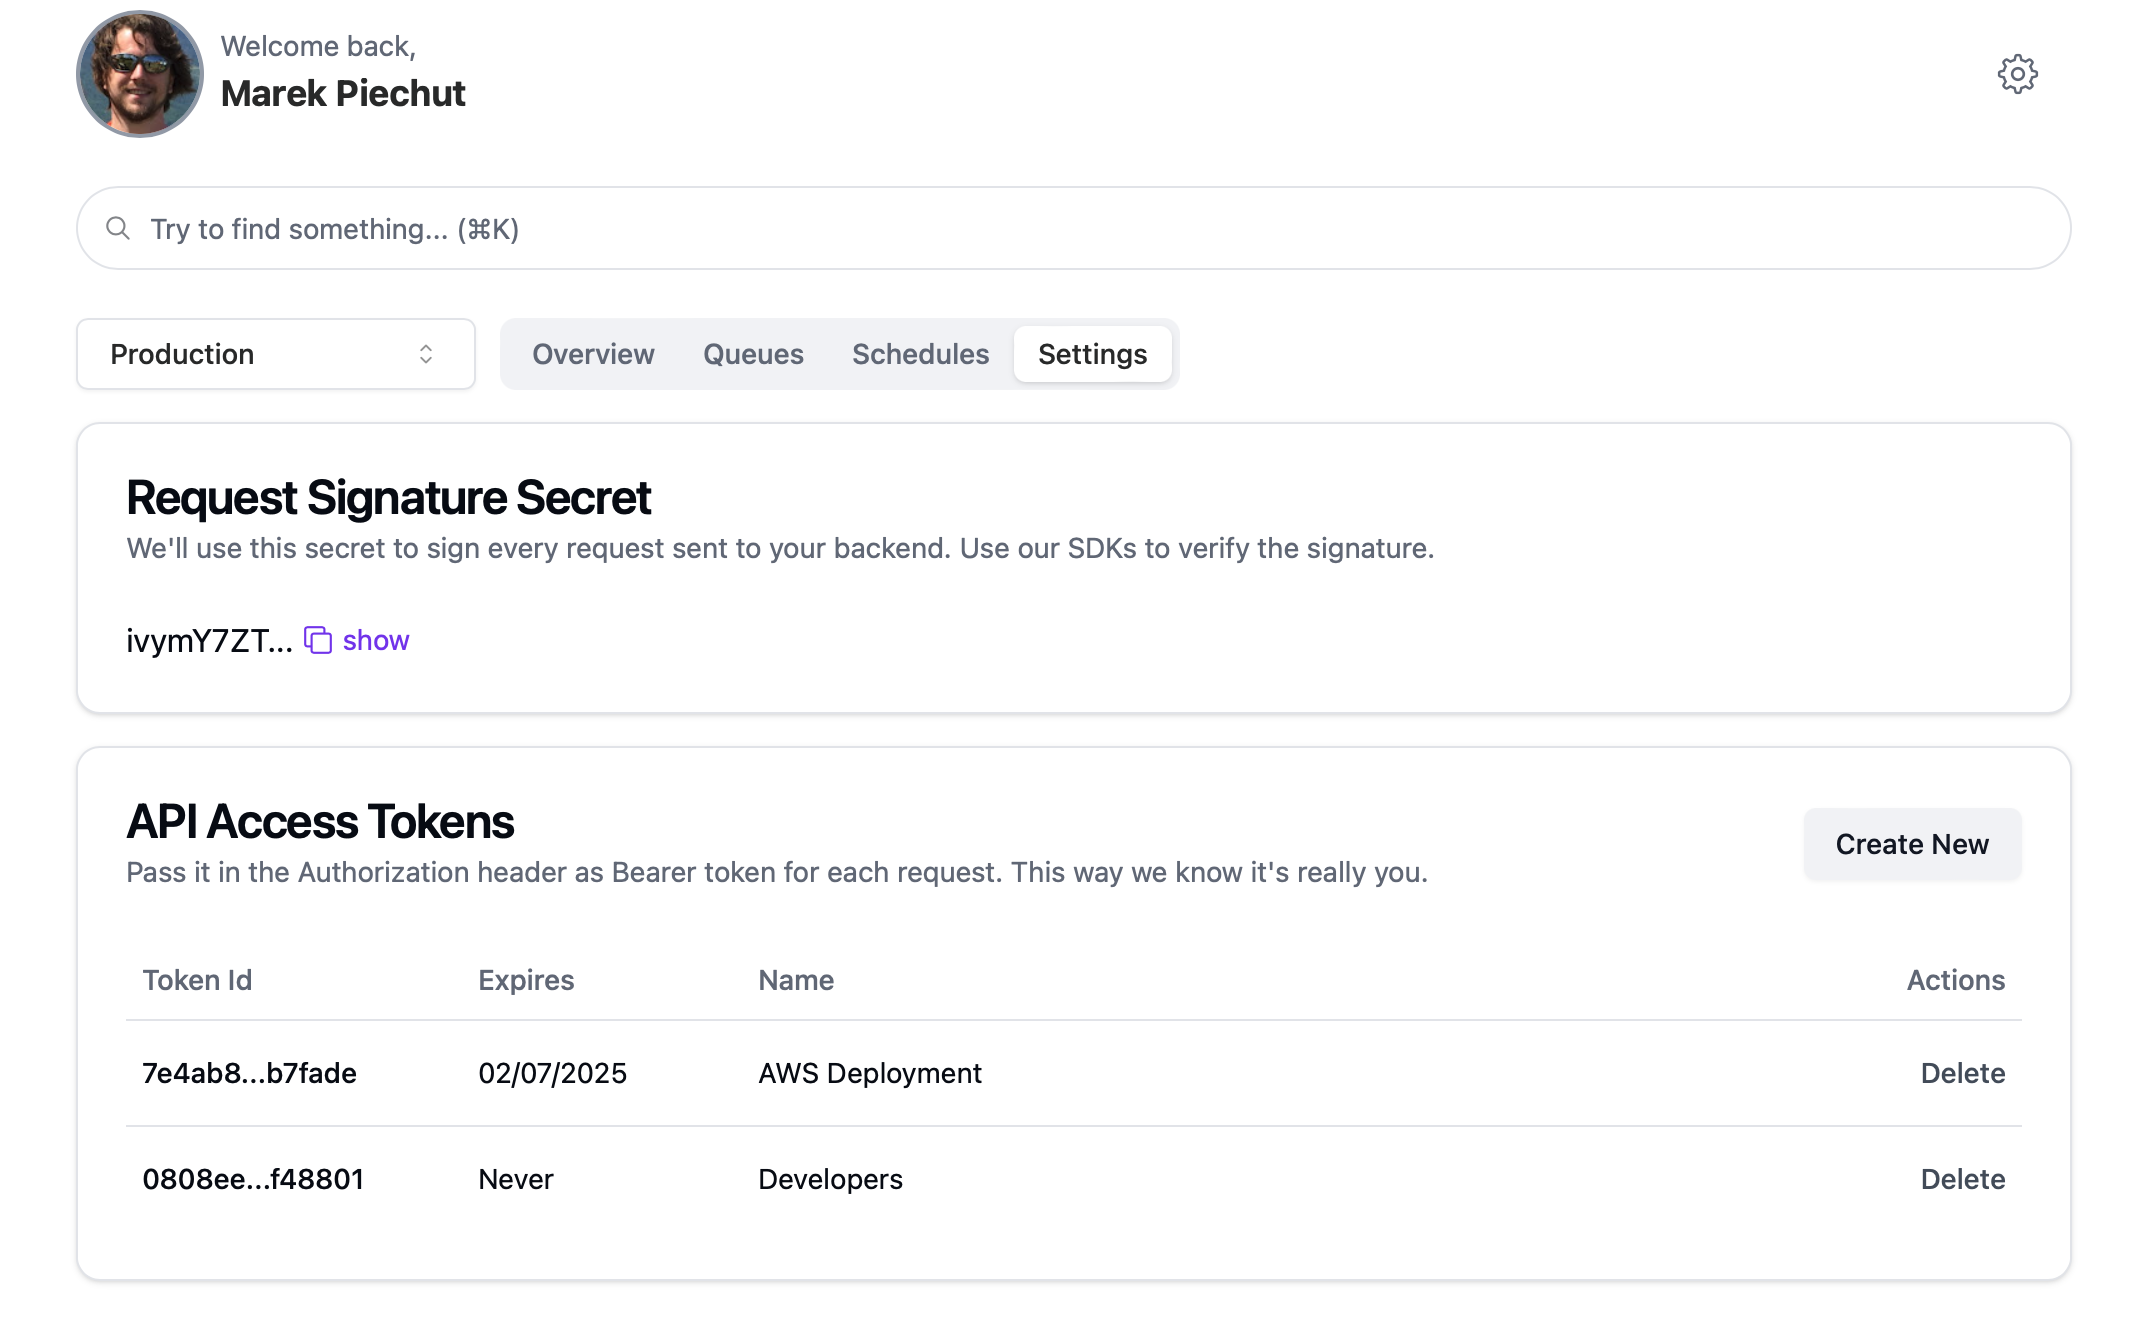
Task: Delete the AWS Deployment token
Action: 1963,1073
